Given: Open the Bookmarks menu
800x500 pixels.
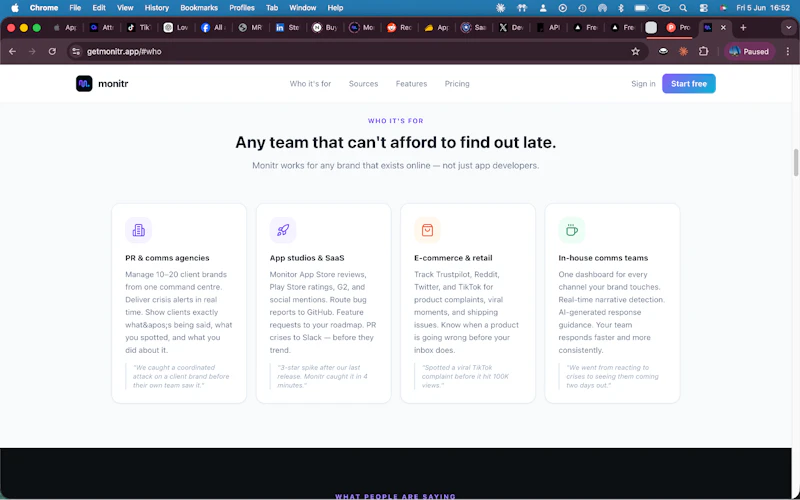Looking at the screenshot, I should [x=199, y=8].
